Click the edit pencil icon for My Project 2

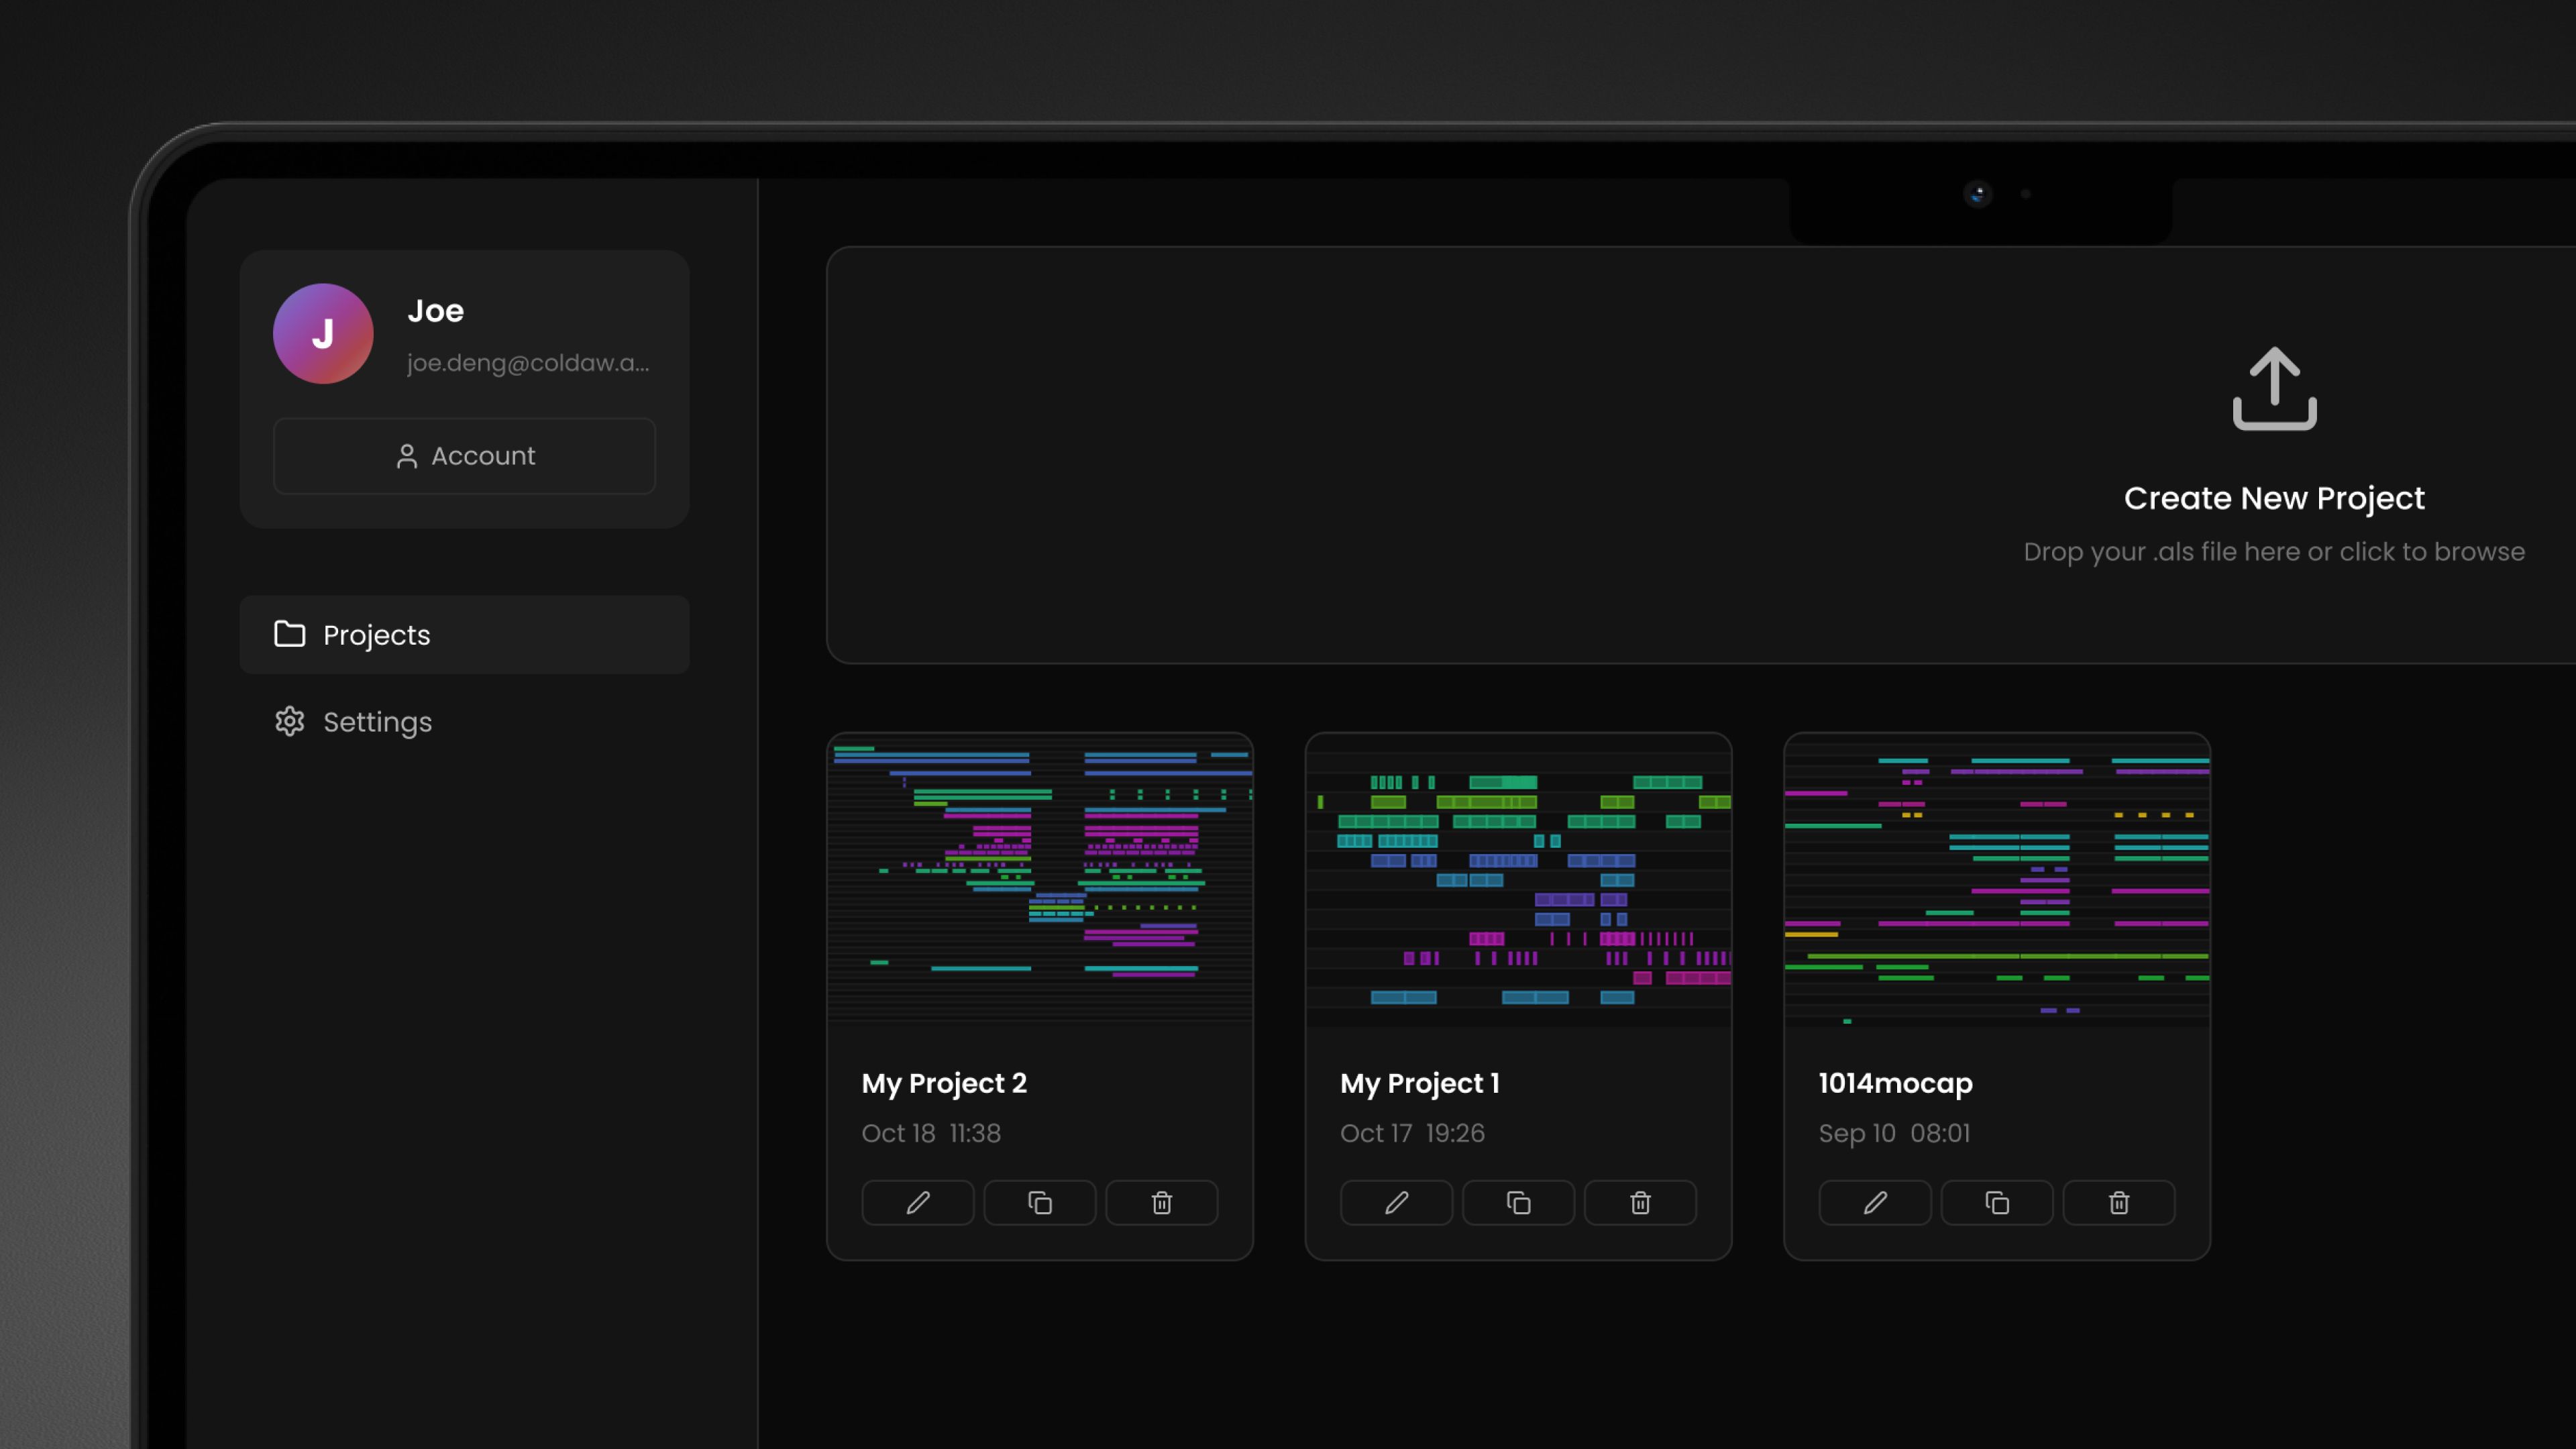pyautogui.click(x=917, y=1202)
